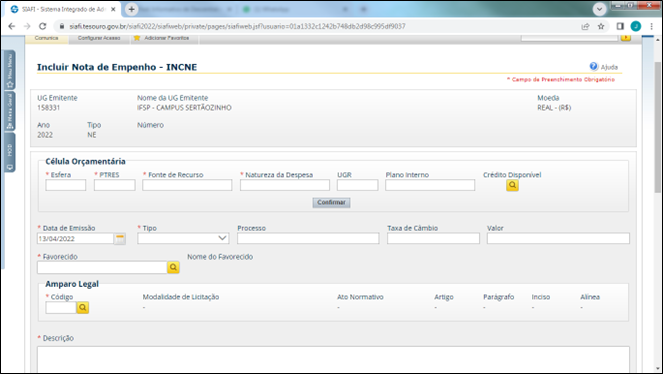Open a new browser tab with plus button
663x374 pixels.
(132, 9)
